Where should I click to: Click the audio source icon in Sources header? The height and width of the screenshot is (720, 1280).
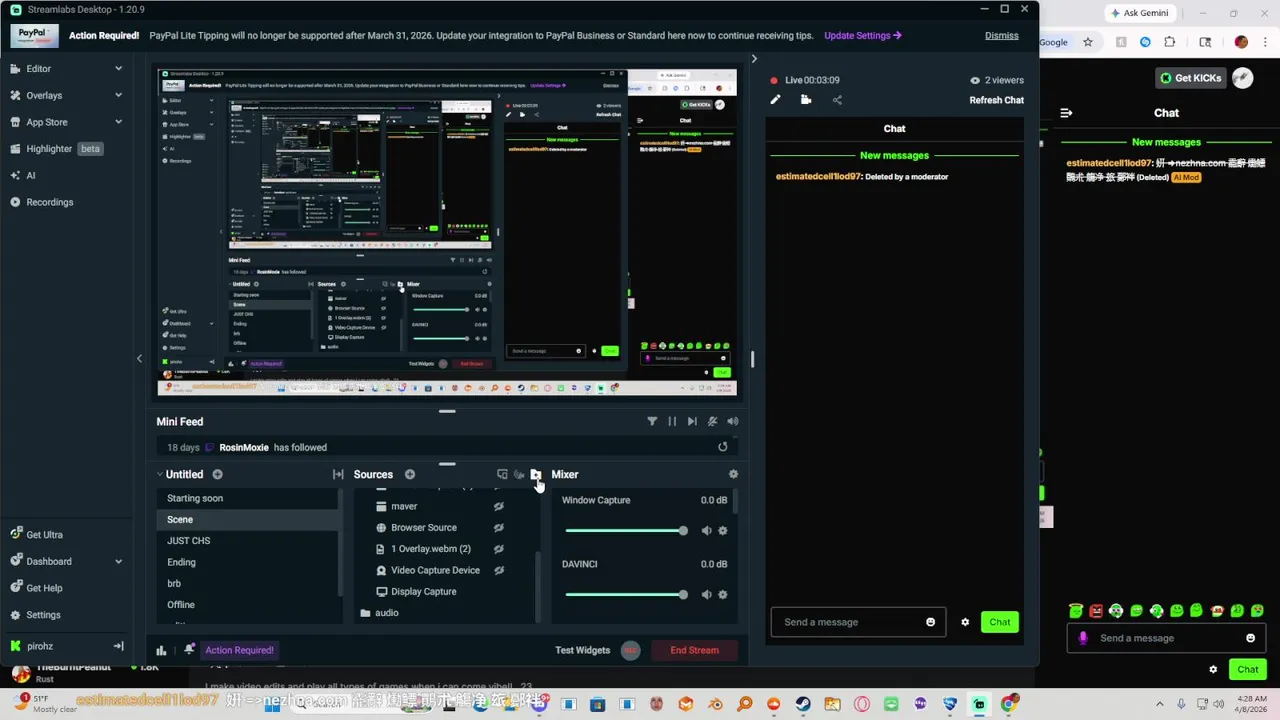point(518,475)
